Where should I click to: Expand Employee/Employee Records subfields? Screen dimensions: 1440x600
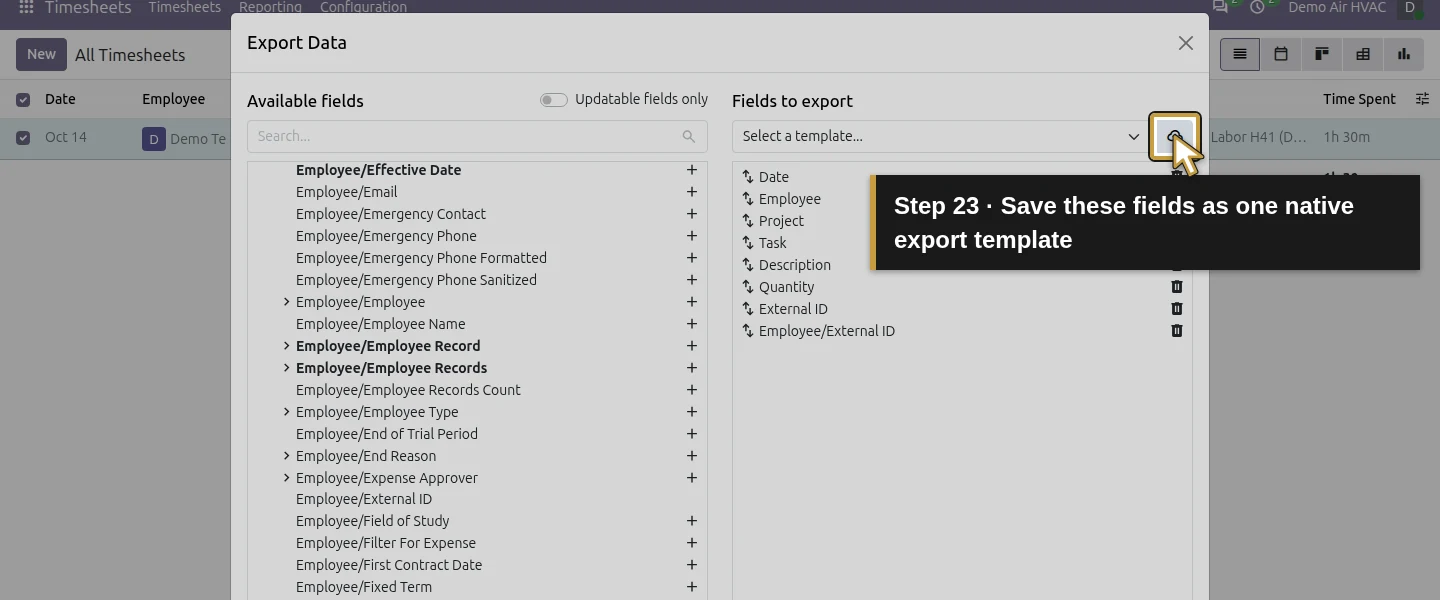[286, 368]
